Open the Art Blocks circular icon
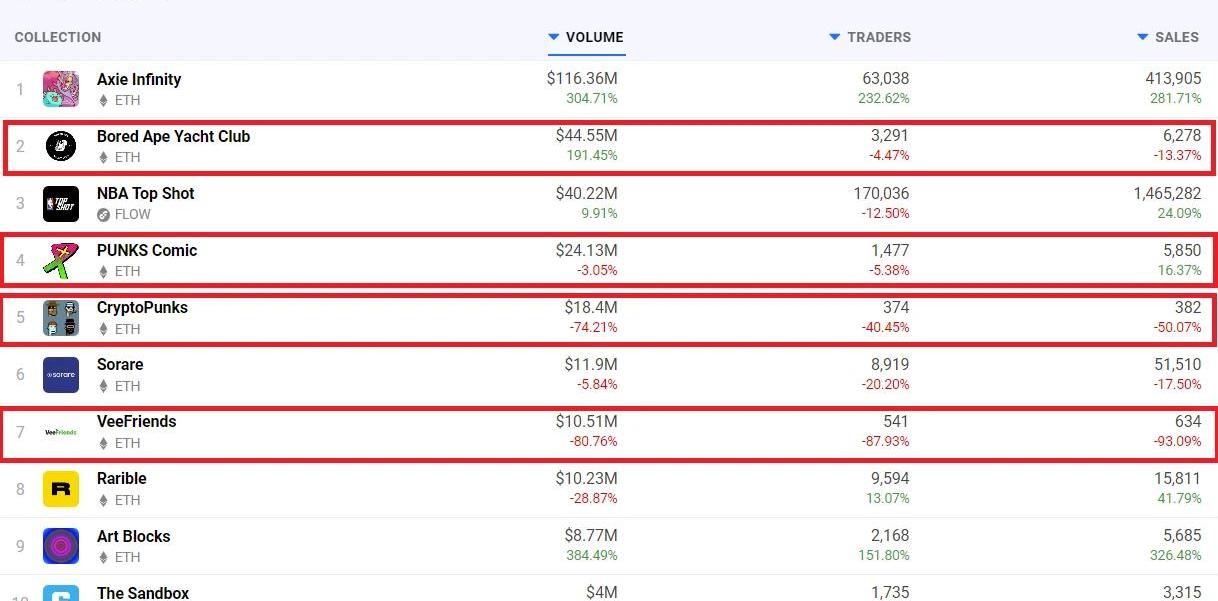Image resolution: width=1218 pixels, height=601 pixels. point(61,546)
